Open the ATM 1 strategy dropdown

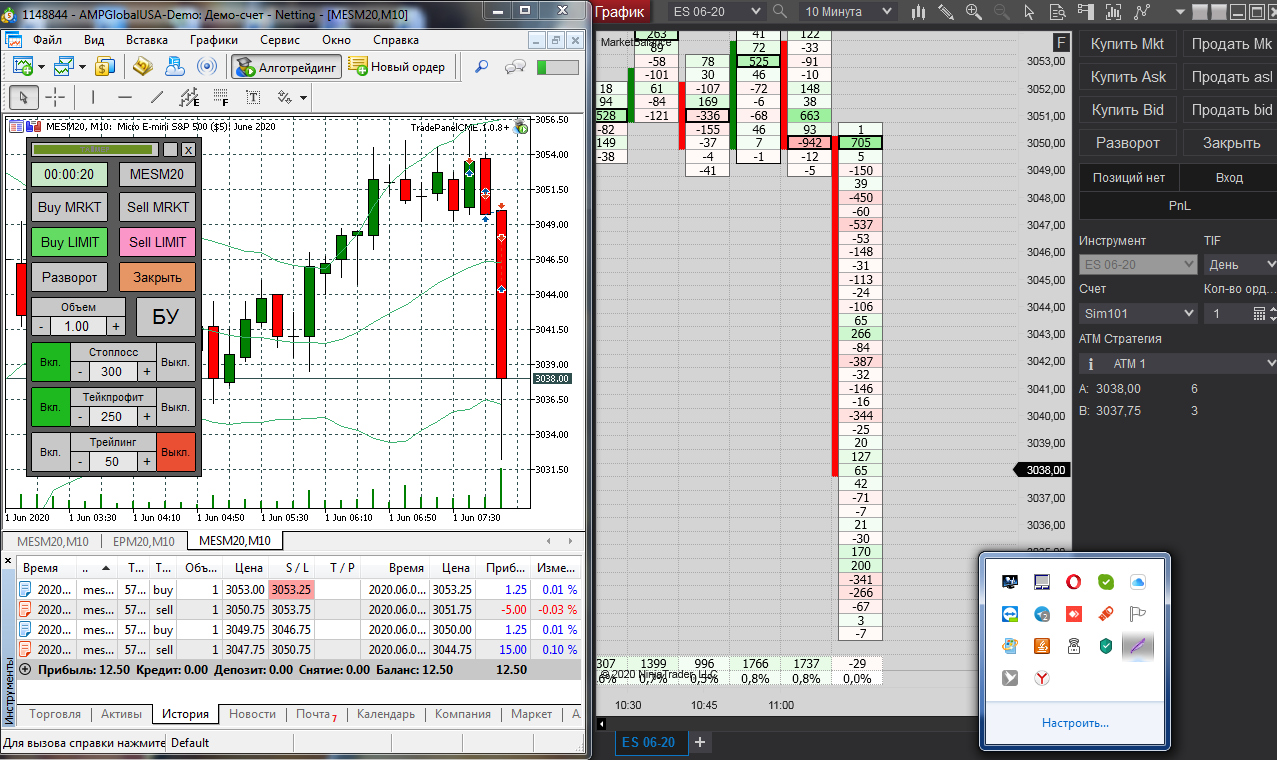(x=1178, y=363)
